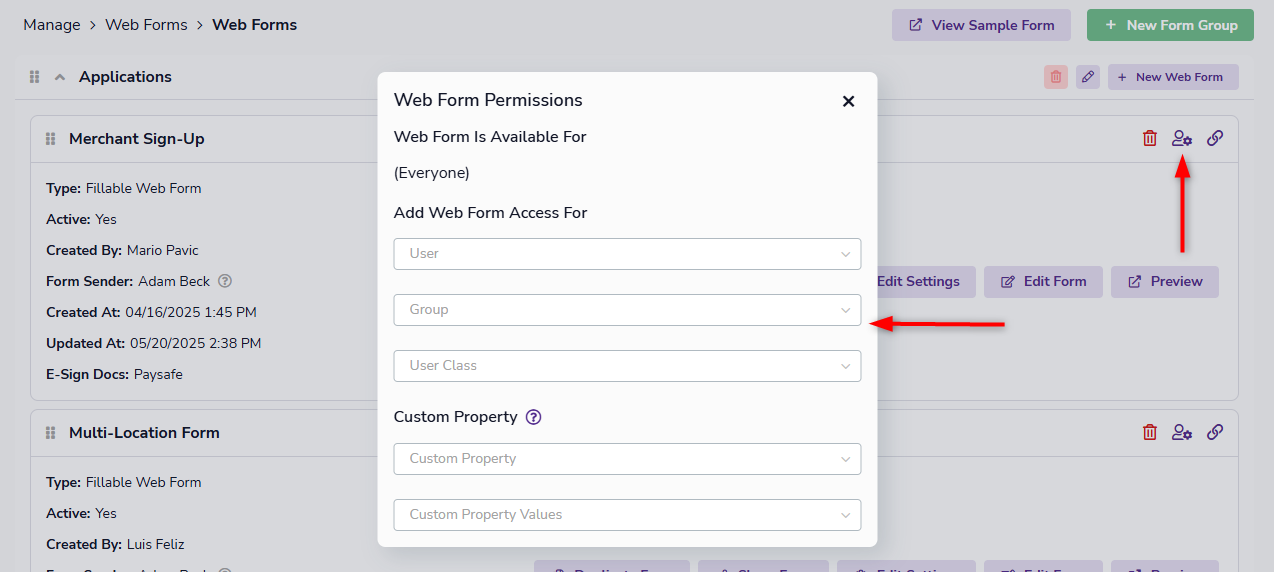The image size is (1274, 572).
Task: Edit the Applications group name
Action: click(1088, 77)
